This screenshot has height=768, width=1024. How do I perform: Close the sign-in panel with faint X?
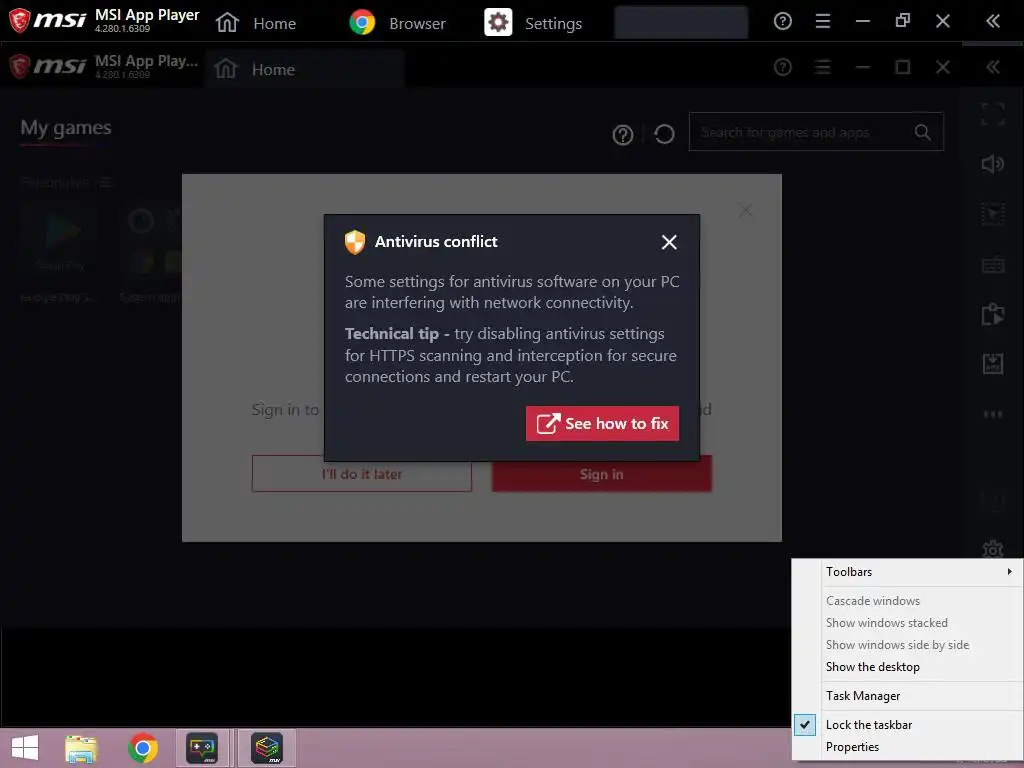pos(745,210)
